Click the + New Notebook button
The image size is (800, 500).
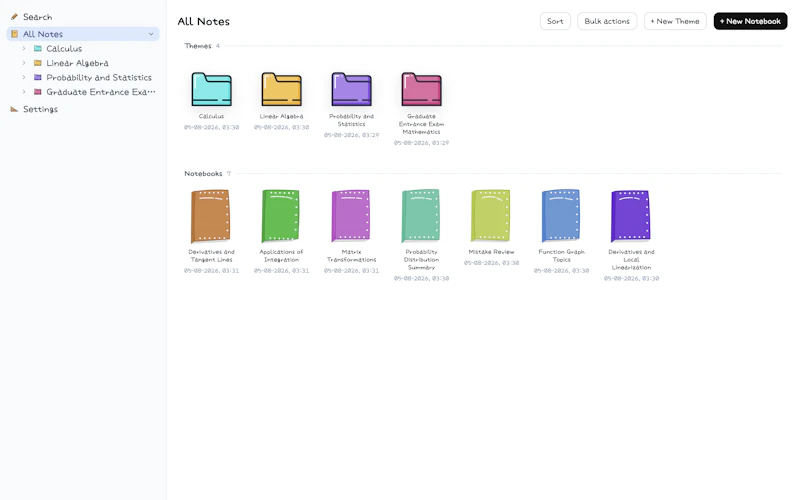(750, 21)
